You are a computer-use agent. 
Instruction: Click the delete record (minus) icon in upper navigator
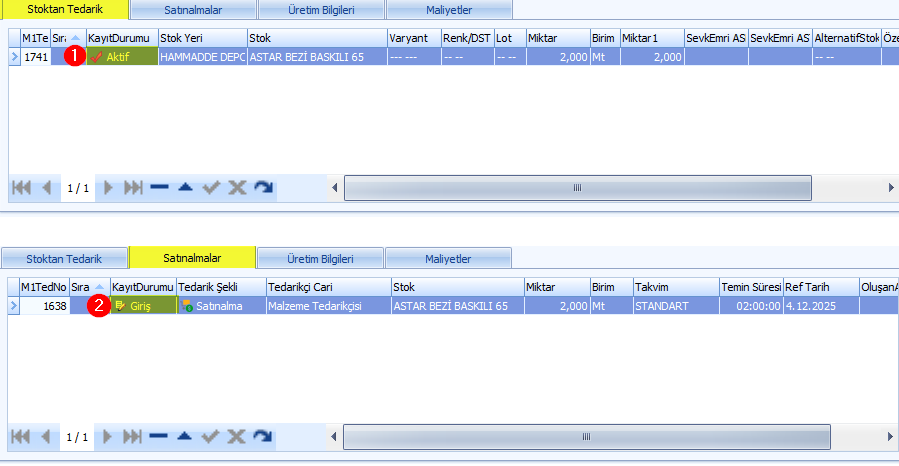tap(159, 187)
